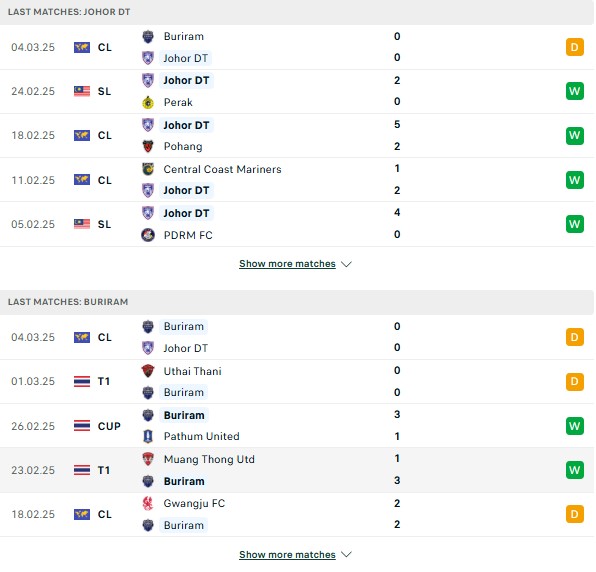Viewport: 596px width, 572px height.
Task: Expand Buriram list via bottom chevron arrow
Action: click(346, 555)
